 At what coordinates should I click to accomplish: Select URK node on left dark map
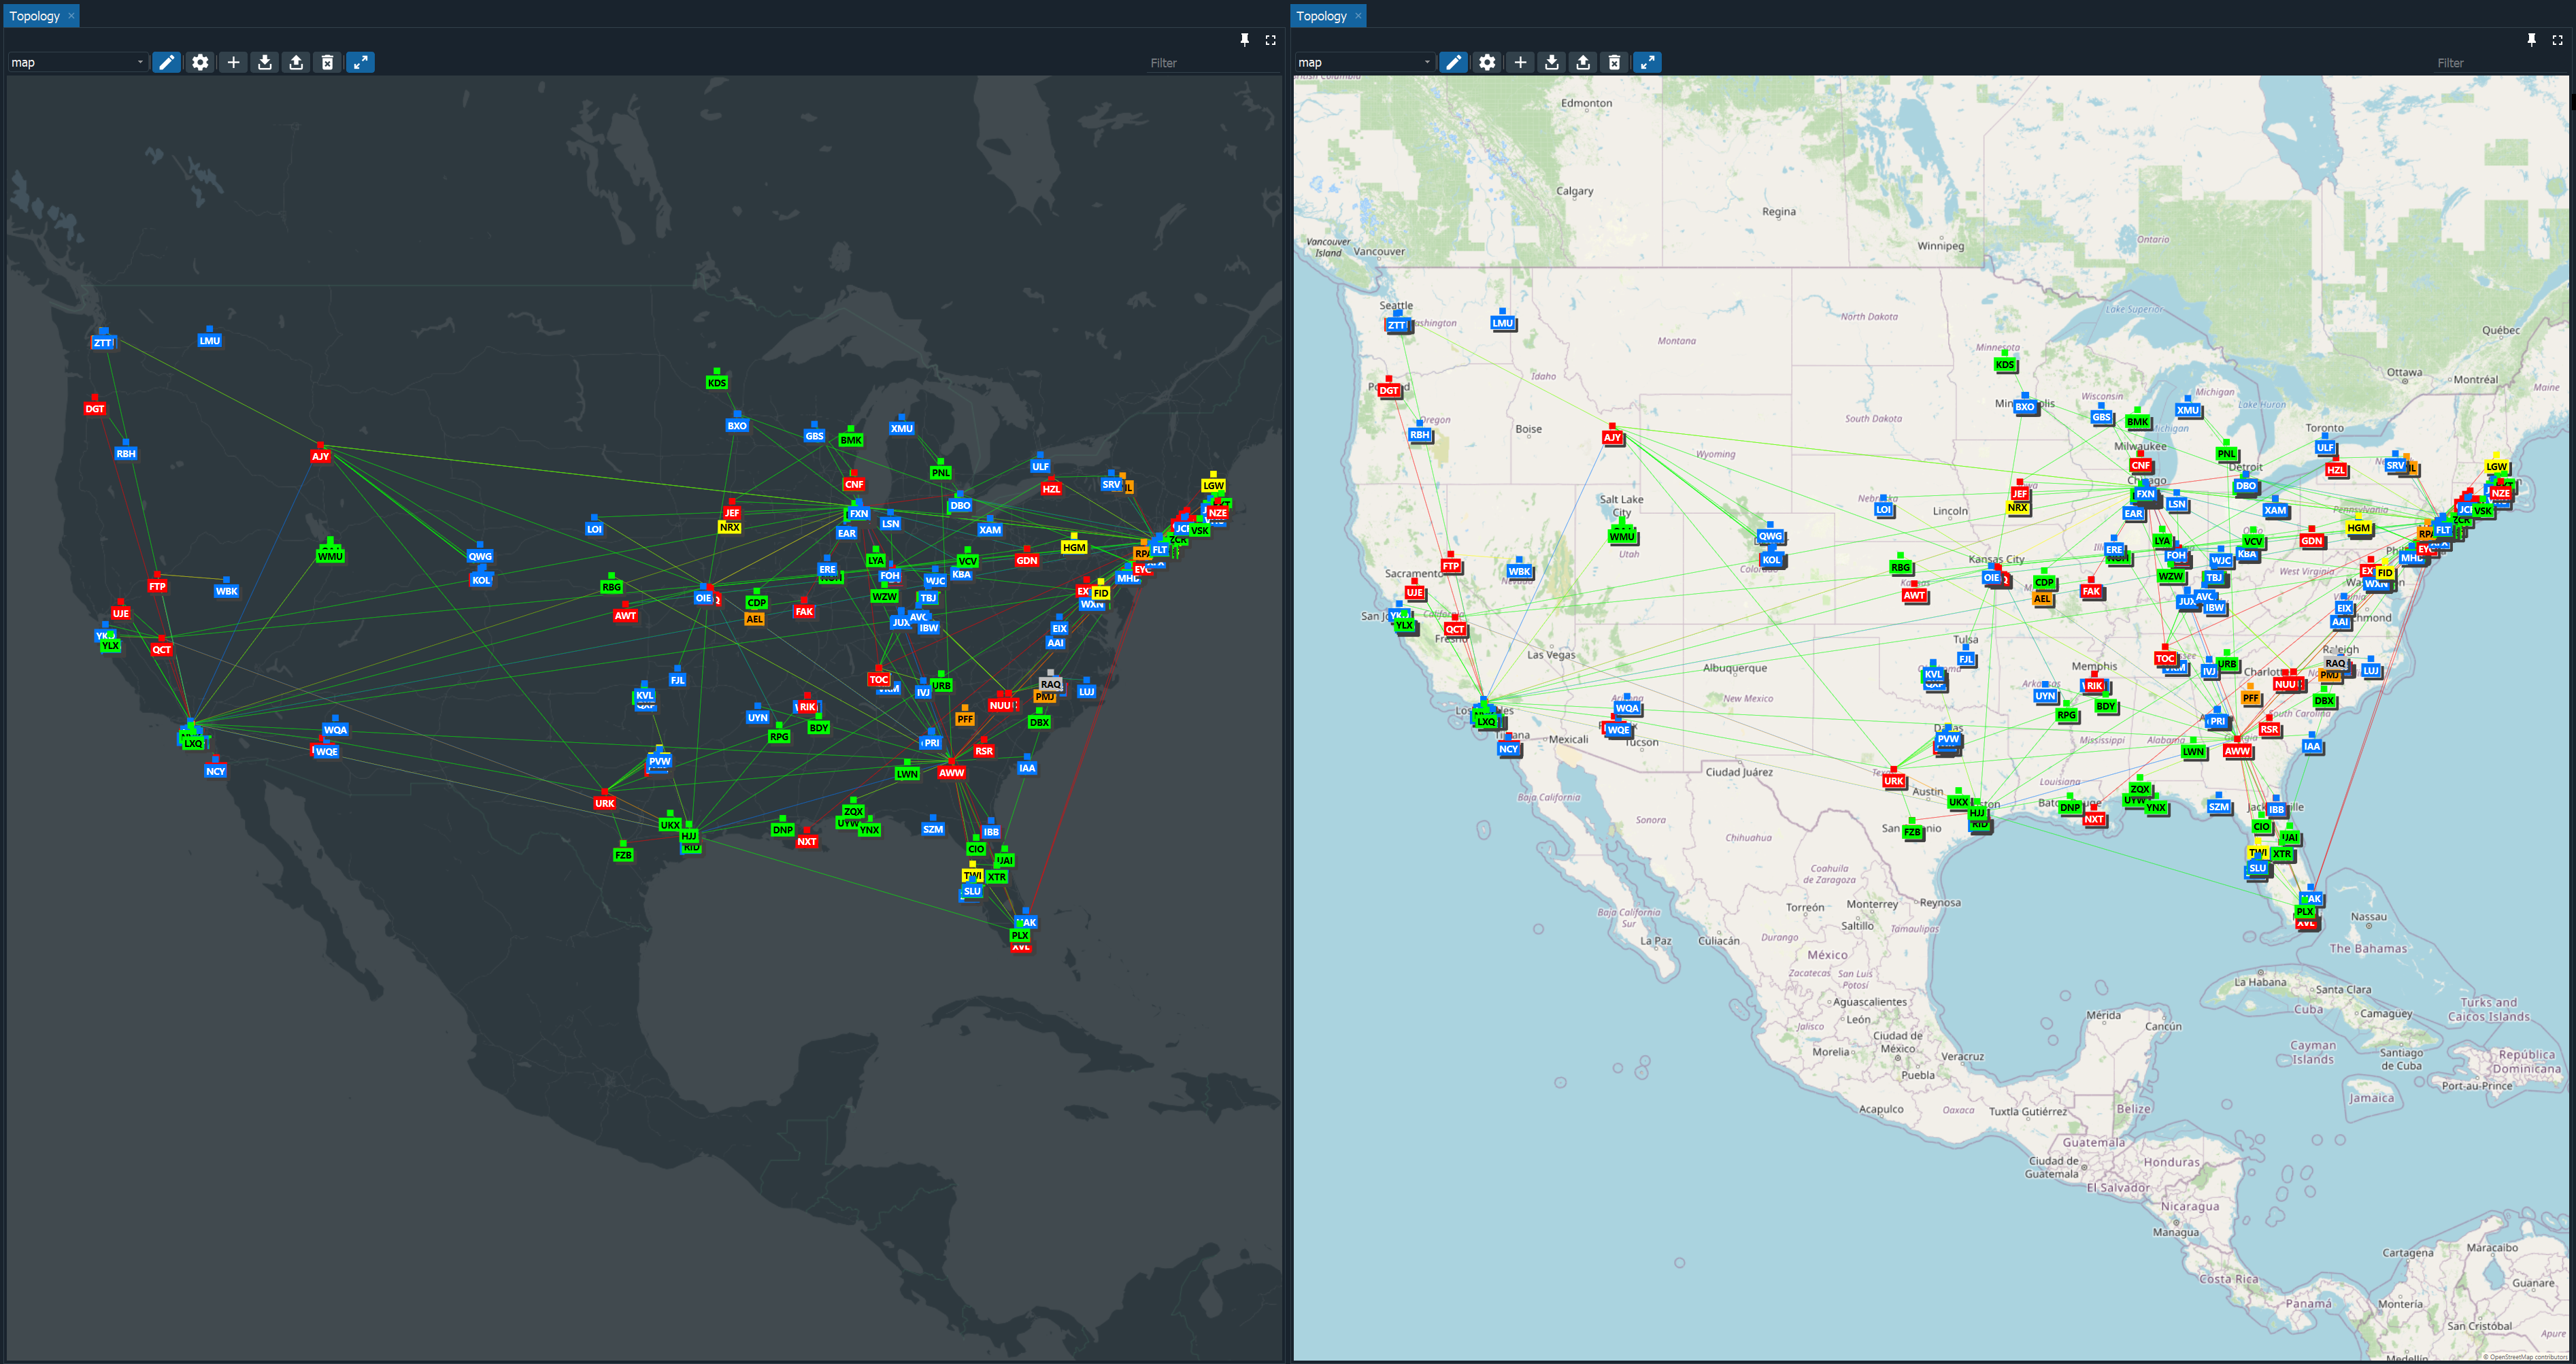click(x=605, y=803)
